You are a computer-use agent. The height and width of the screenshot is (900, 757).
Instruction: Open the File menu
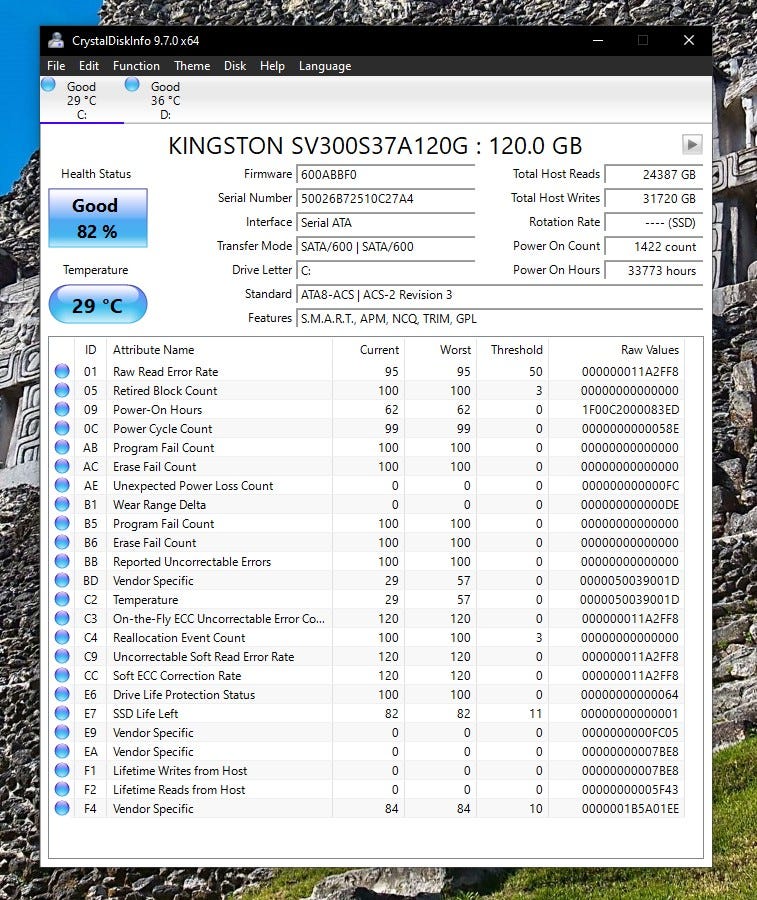tap(56, 66)
